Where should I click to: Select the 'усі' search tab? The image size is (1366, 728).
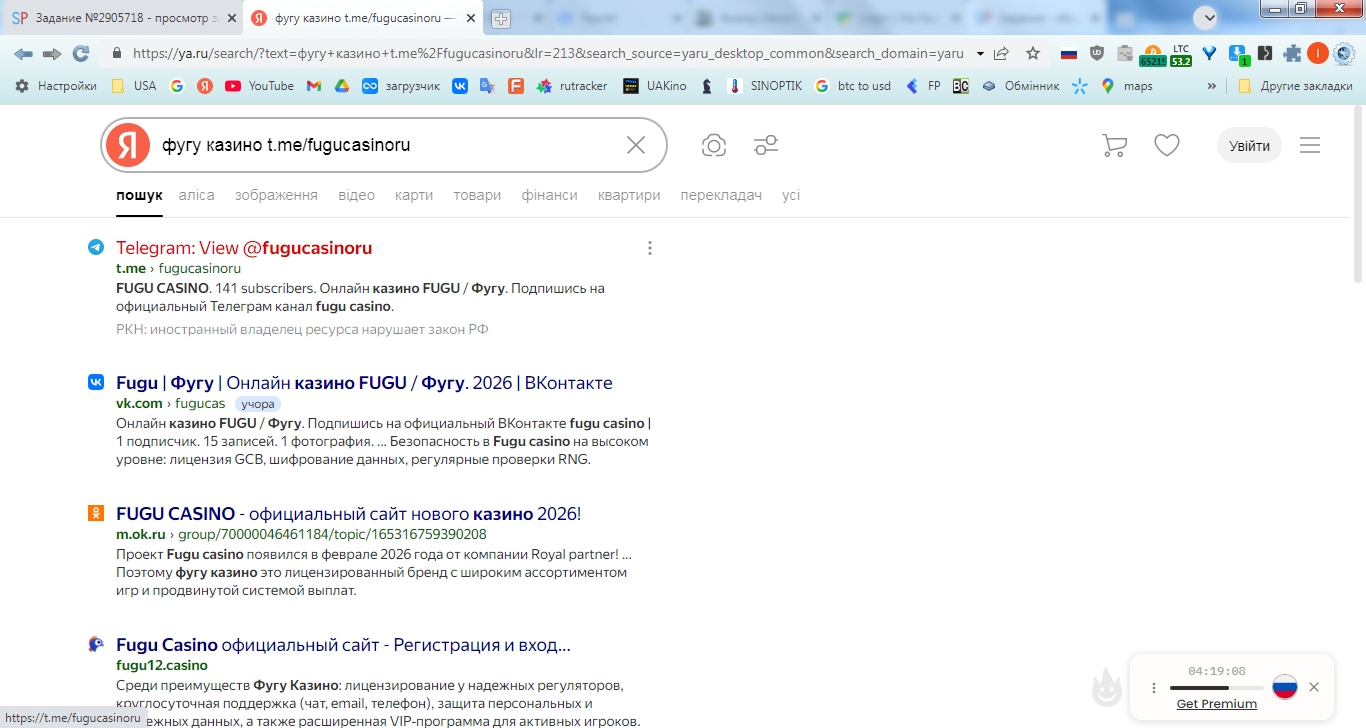point(791,195)
